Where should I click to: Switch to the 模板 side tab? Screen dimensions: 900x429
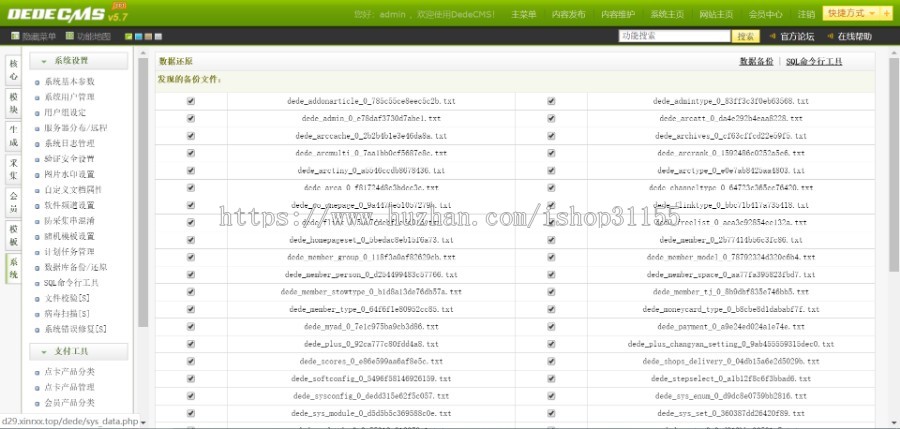click(13, 235)
